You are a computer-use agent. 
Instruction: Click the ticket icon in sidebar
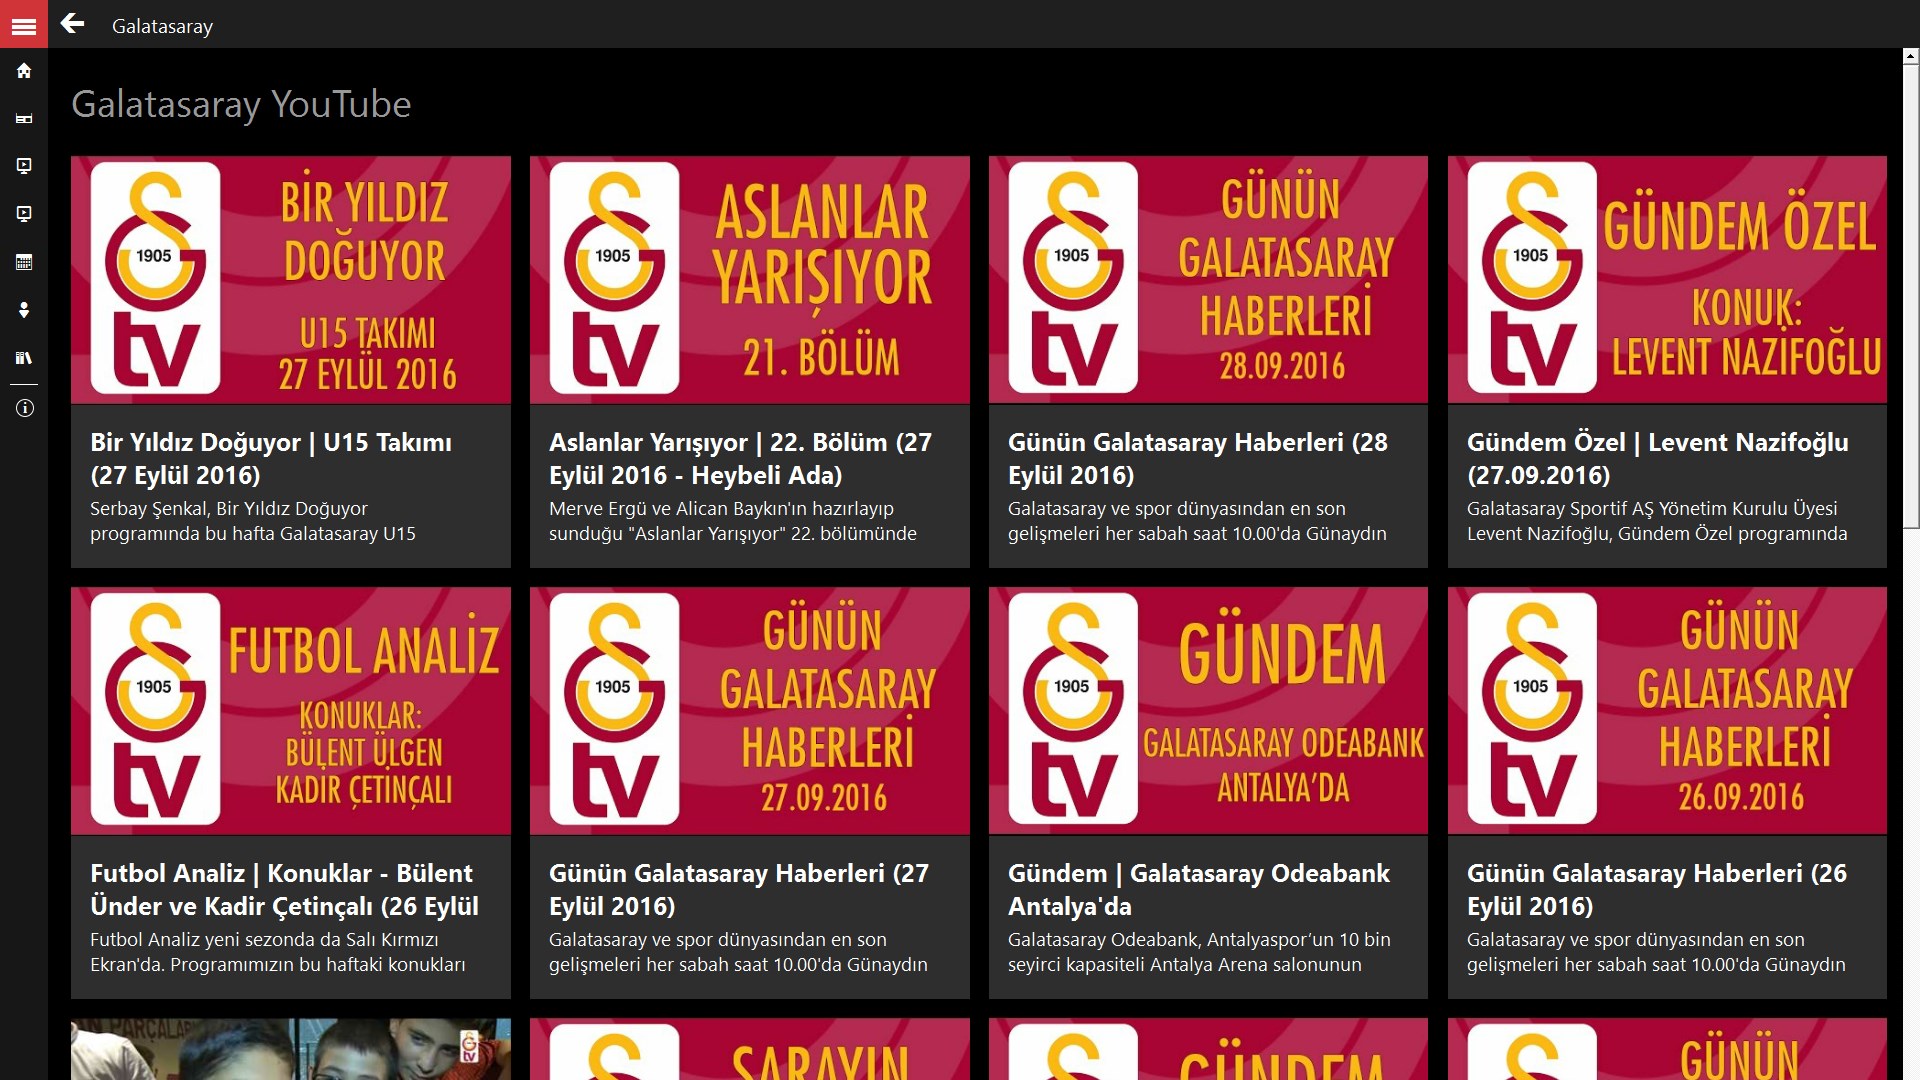pos(24,119)
